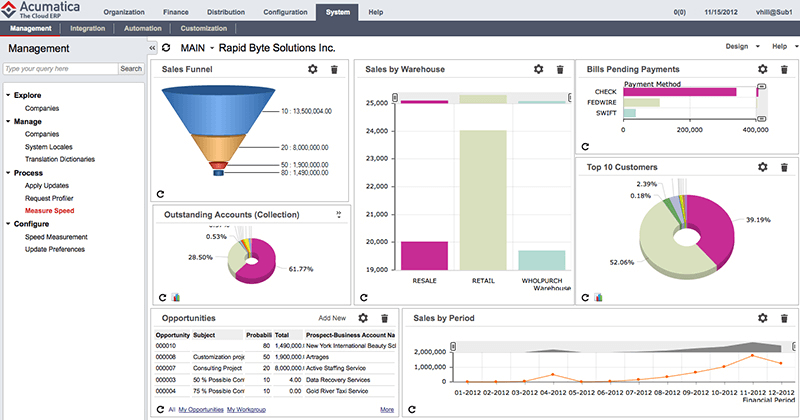800x420 pixels.
Task: Open the Help menu in top bar
Action: pos(376,12)
